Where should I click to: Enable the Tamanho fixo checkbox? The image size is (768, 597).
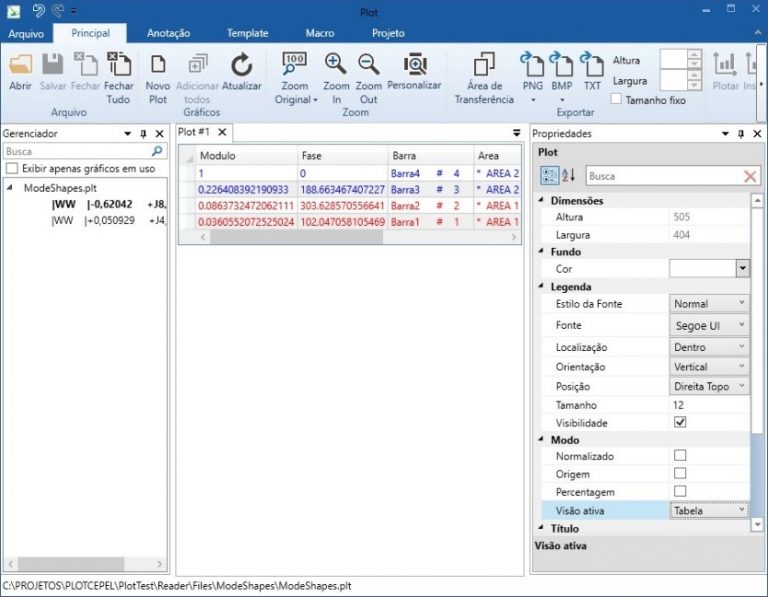(617, 100)
